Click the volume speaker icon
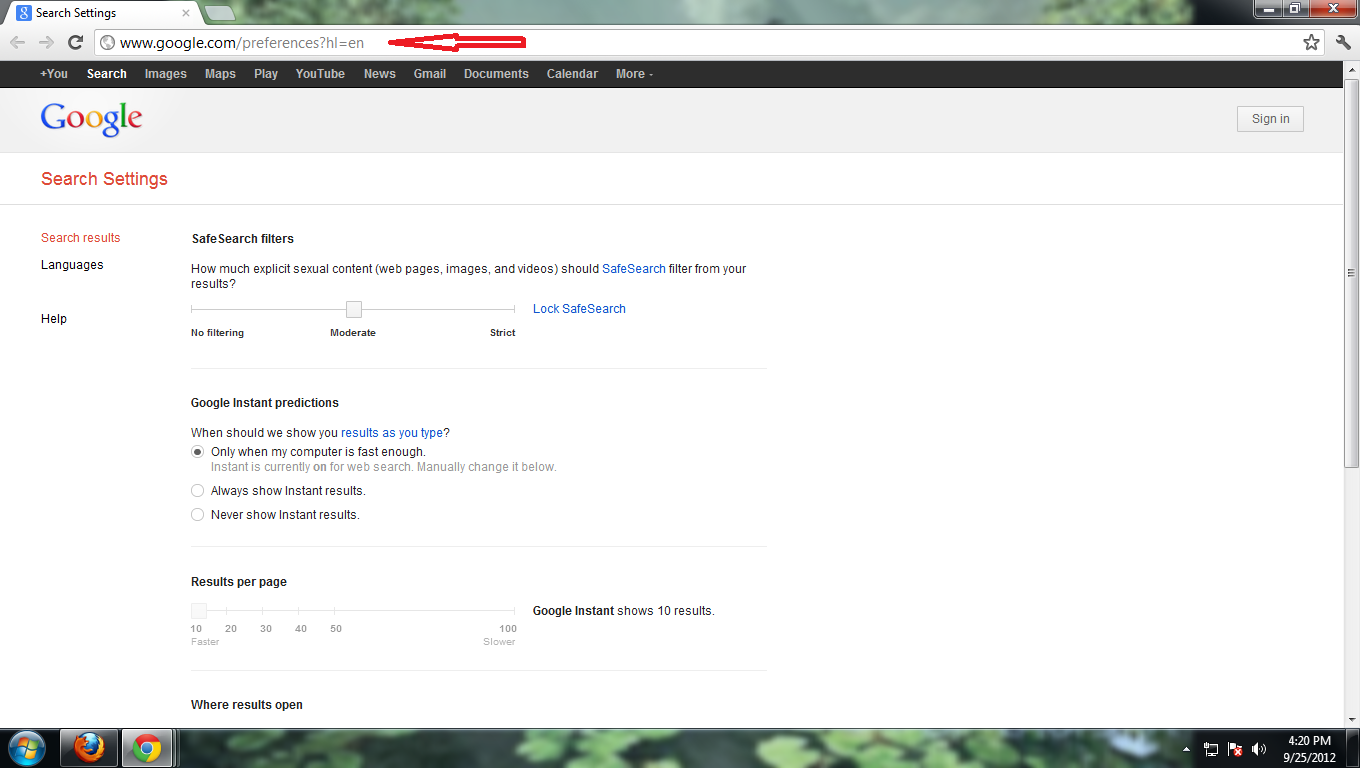This screenshot has width=1360, height=768. pos(1259,749)
